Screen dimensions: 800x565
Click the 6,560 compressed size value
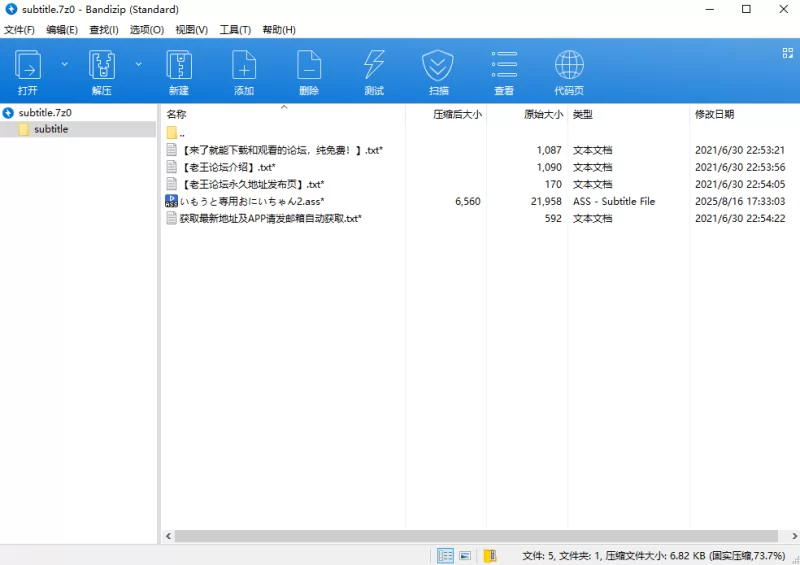click(x=468, y=201)
